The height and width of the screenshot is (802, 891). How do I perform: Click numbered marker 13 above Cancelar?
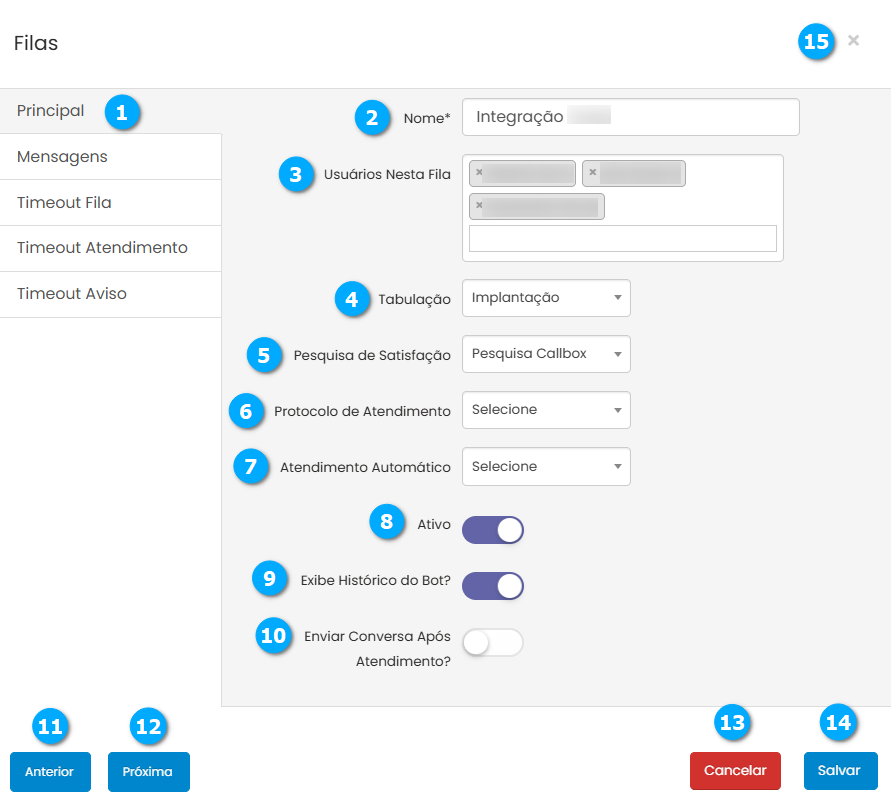[733, 723]
